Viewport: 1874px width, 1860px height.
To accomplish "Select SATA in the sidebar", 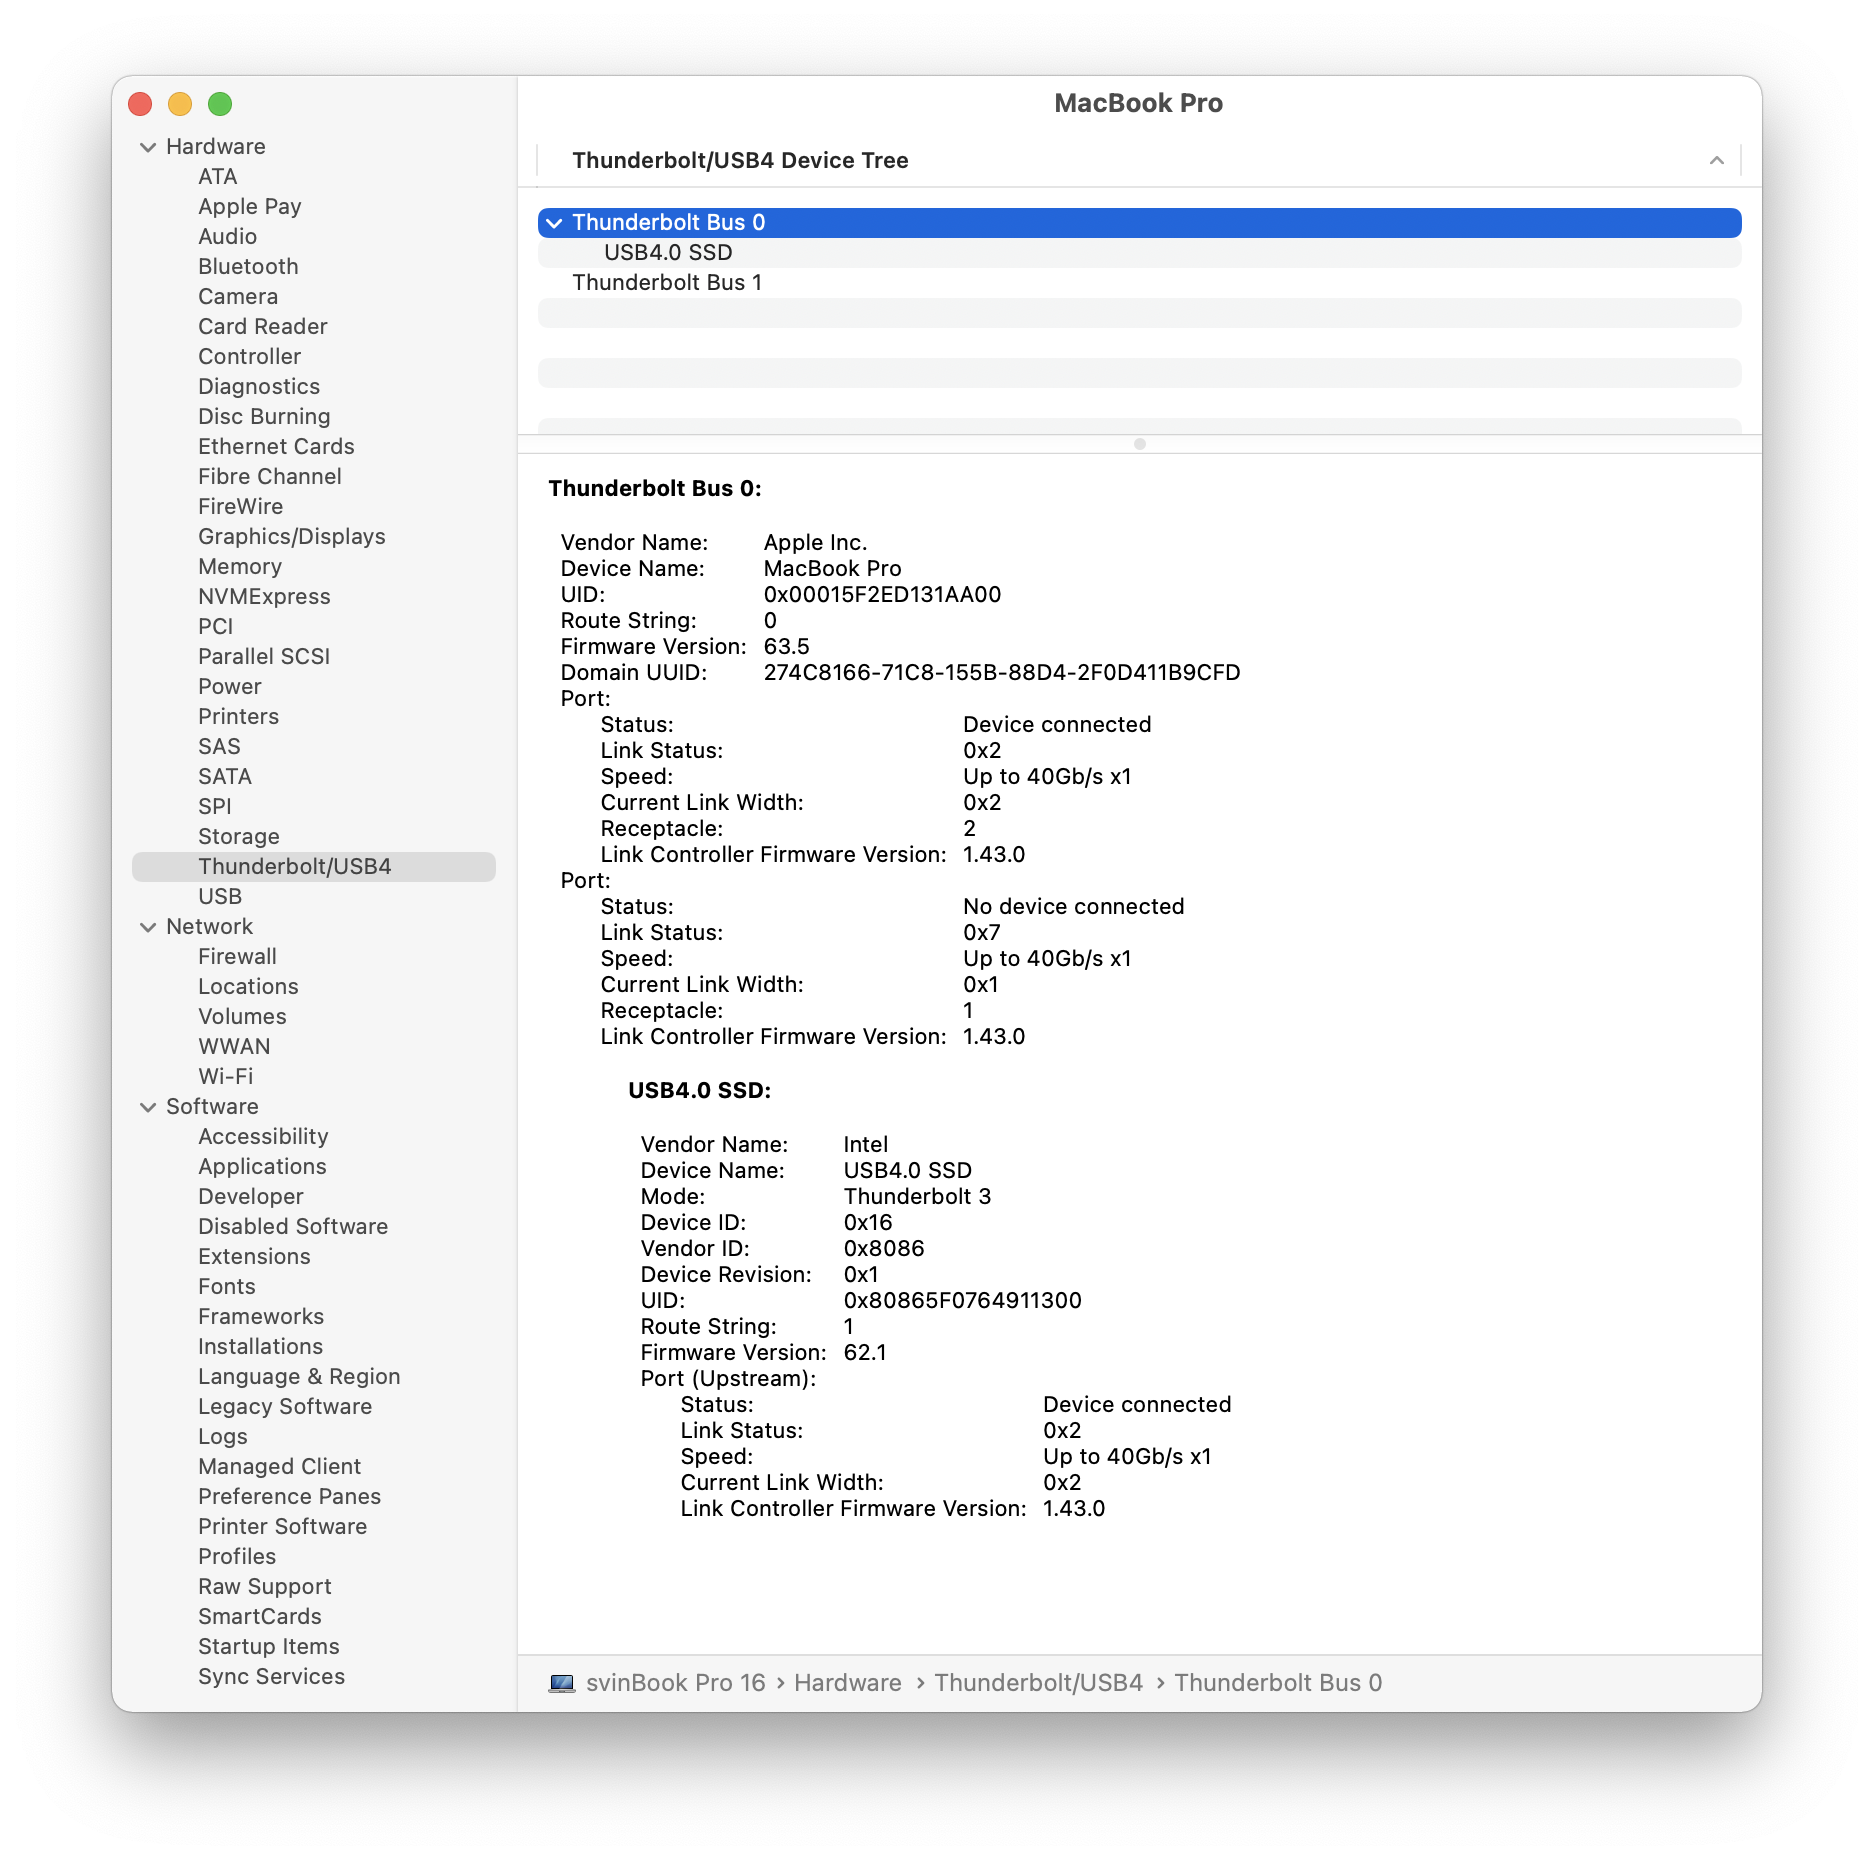I will tap(224, 777).
